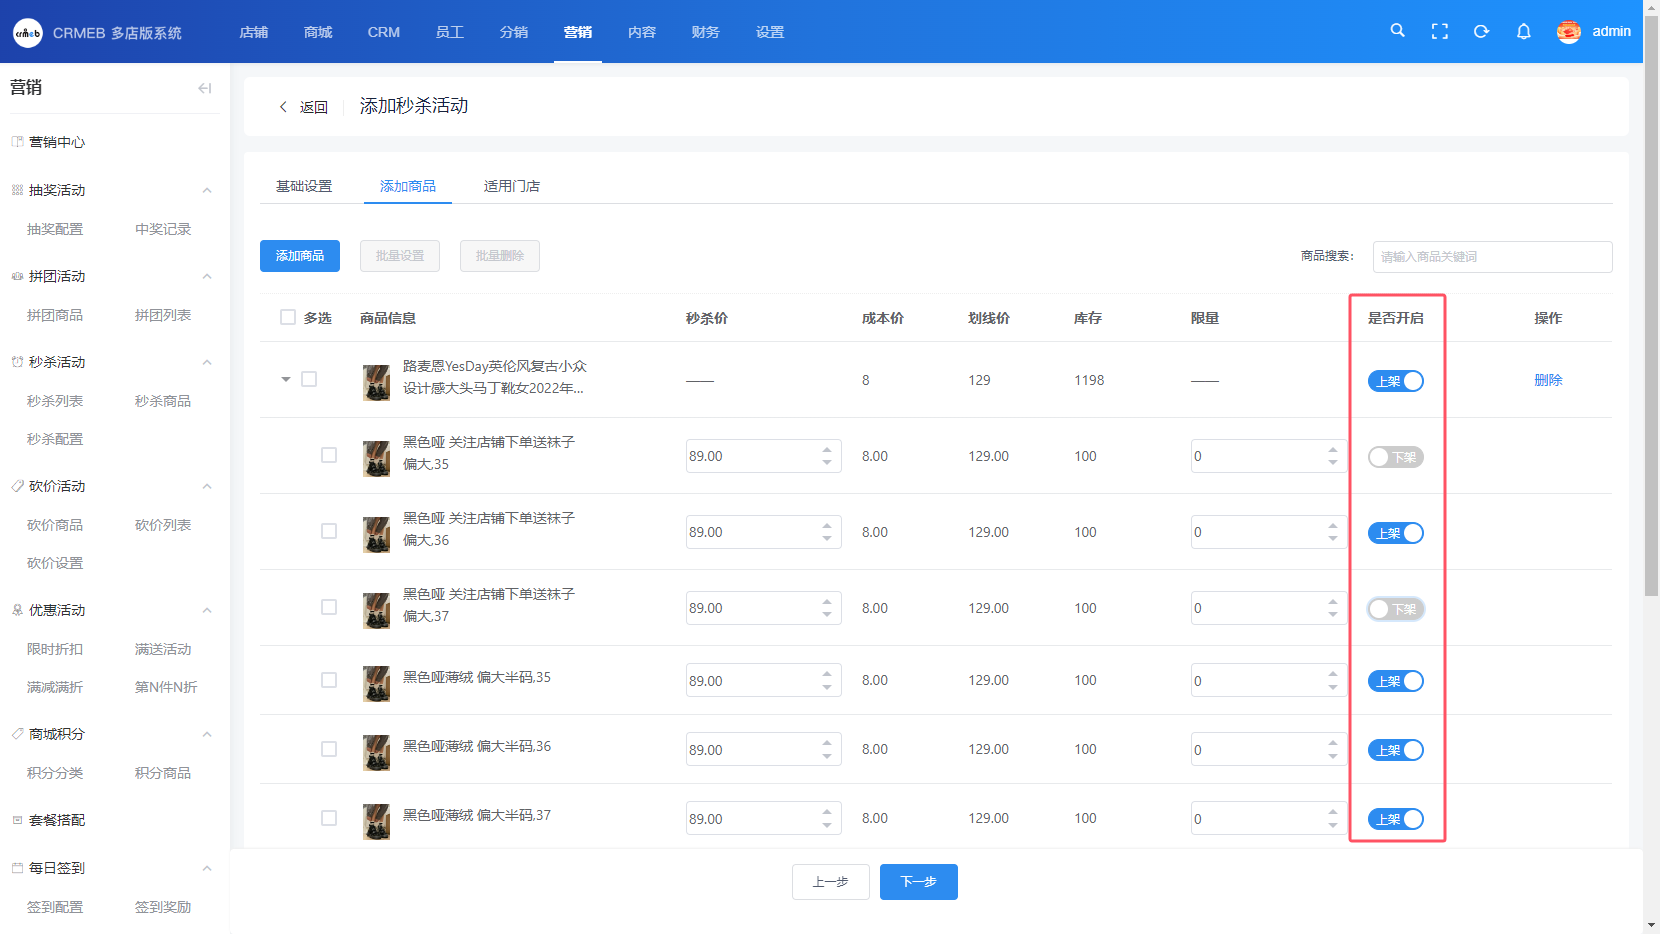Collapse the 优惠活动 menu chevron
Screen dimensions: 1661x934
coord(207,610)
